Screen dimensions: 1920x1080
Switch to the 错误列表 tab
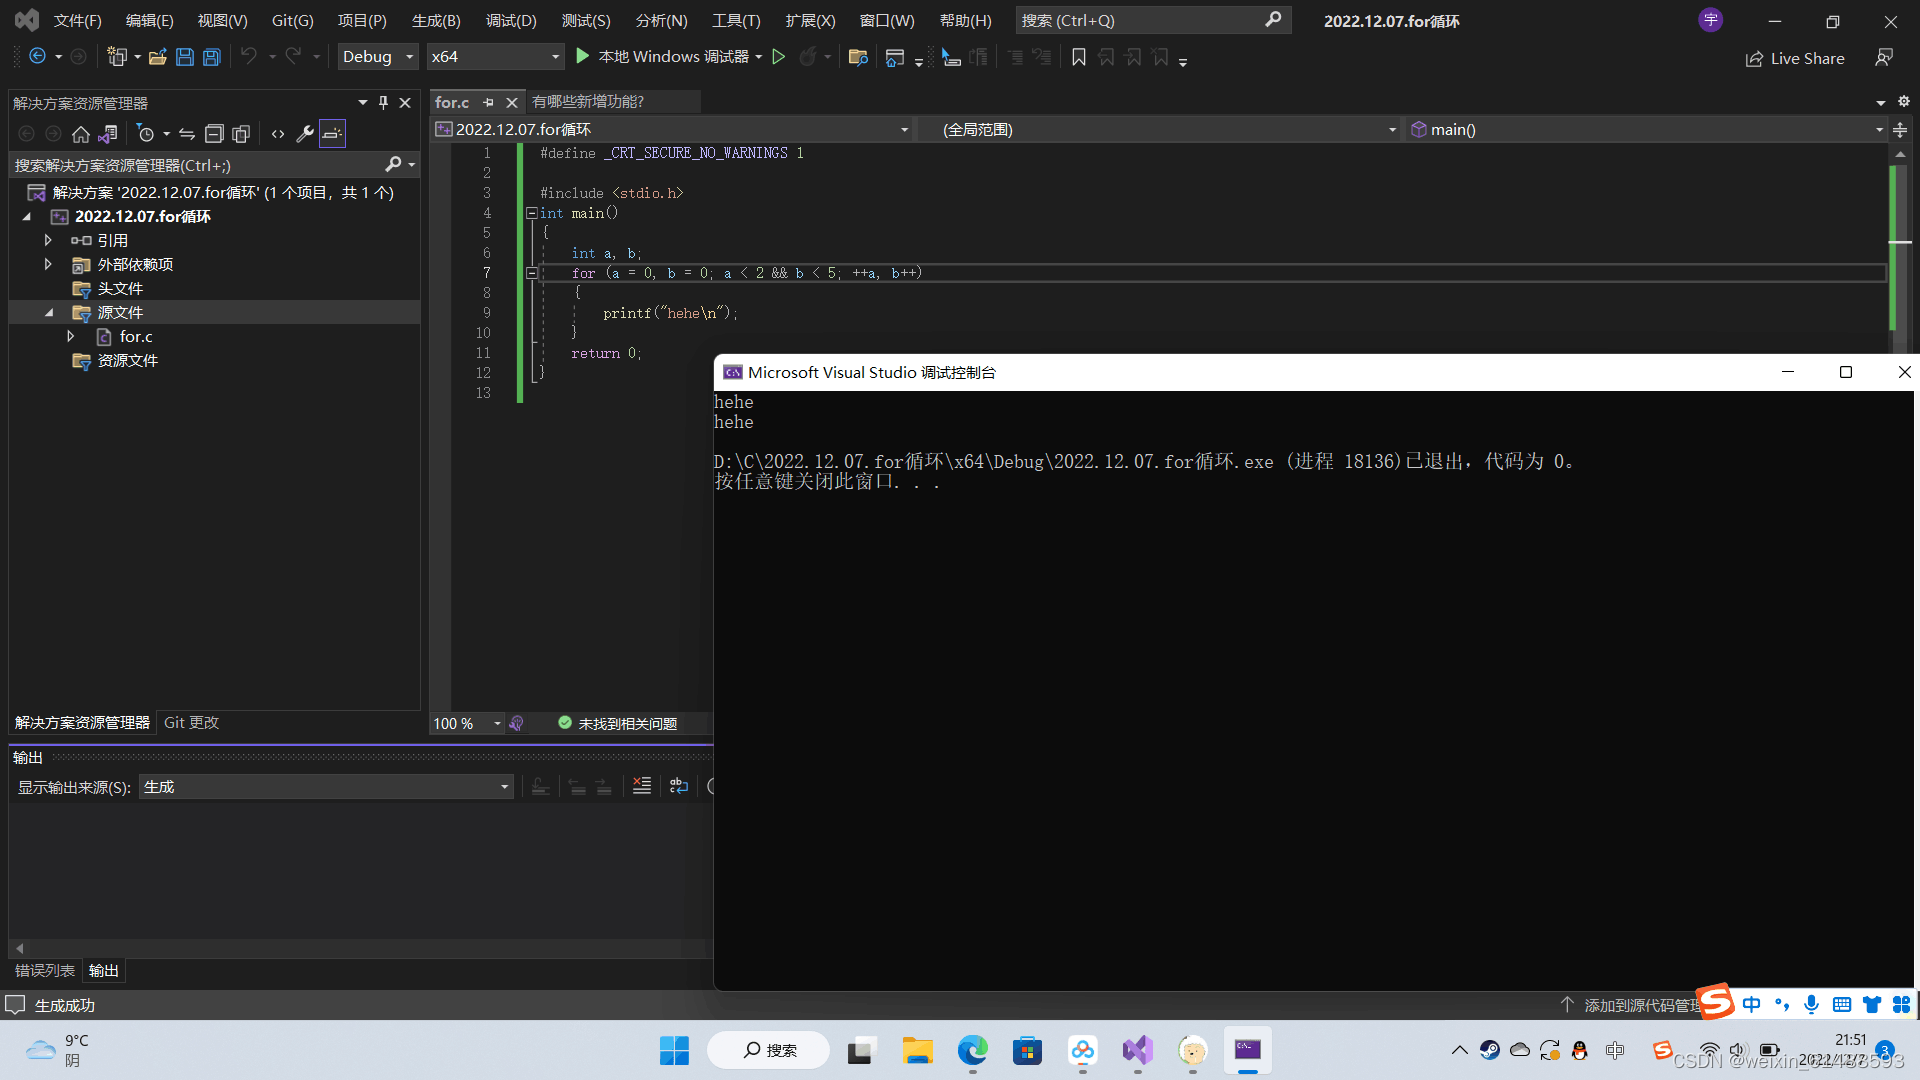point(45,970)
